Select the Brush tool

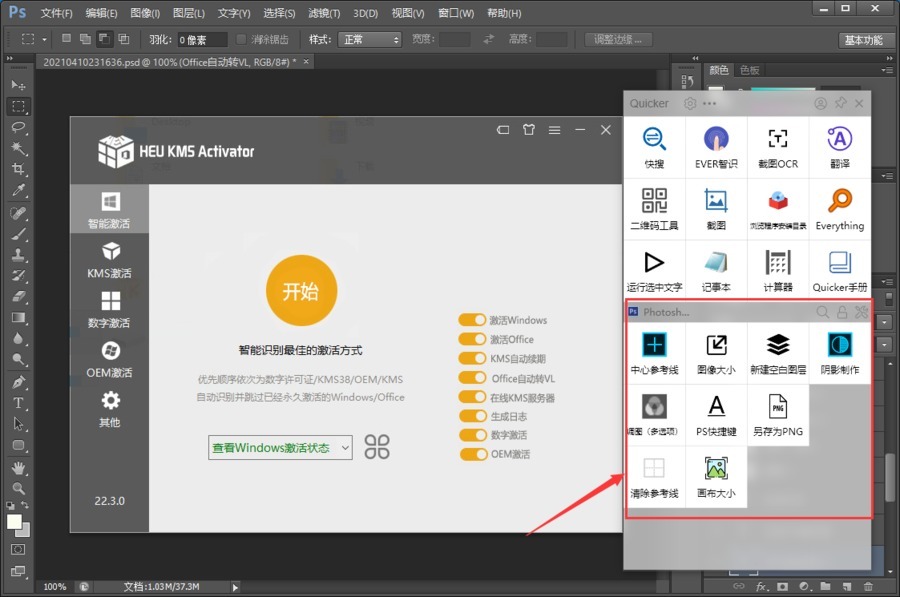[18, 234]
